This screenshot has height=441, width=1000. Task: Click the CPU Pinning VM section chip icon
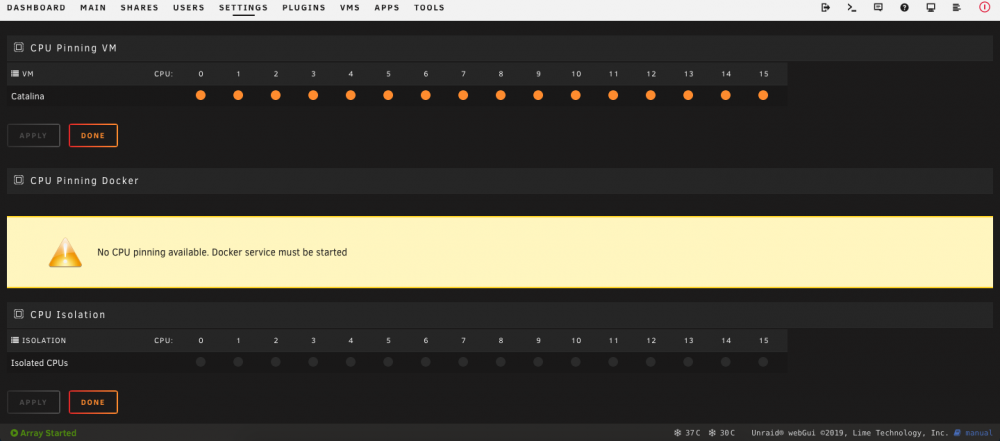coord(18,47)
